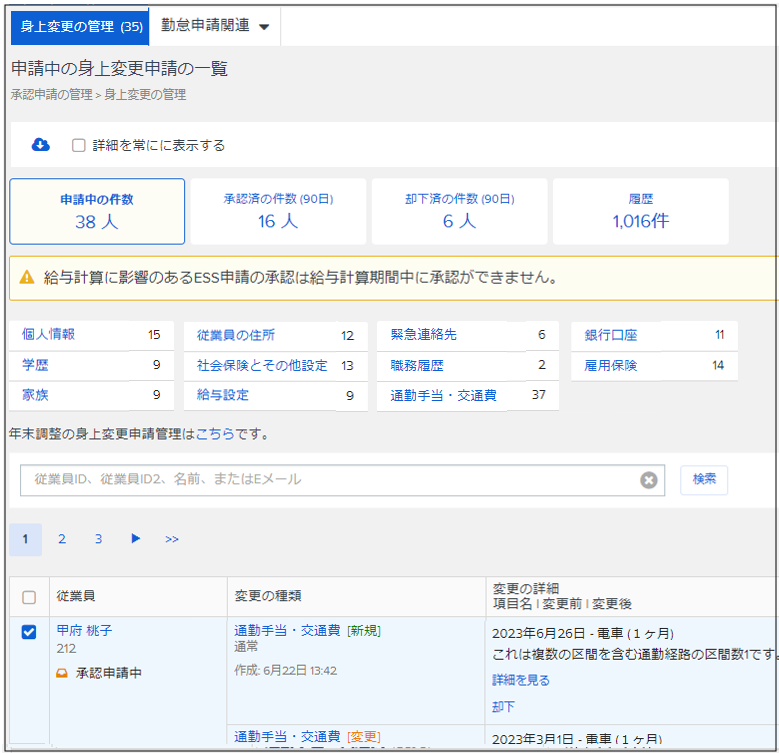This screenshot has height=753, width=779.
Task: Click the 承認申請中 status text
Action: coord(109,673)
